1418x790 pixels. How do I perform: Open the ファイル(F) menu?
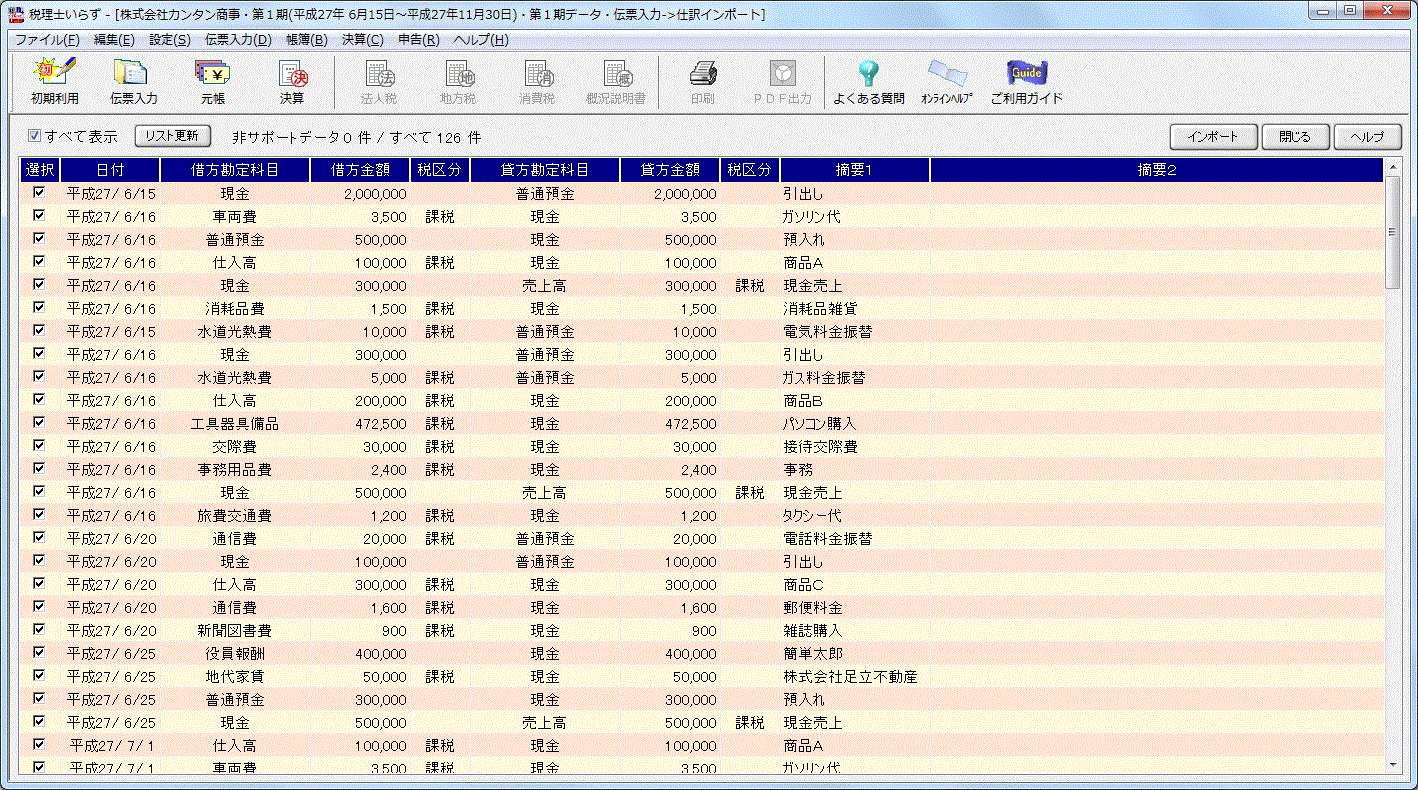coord(47,40)
